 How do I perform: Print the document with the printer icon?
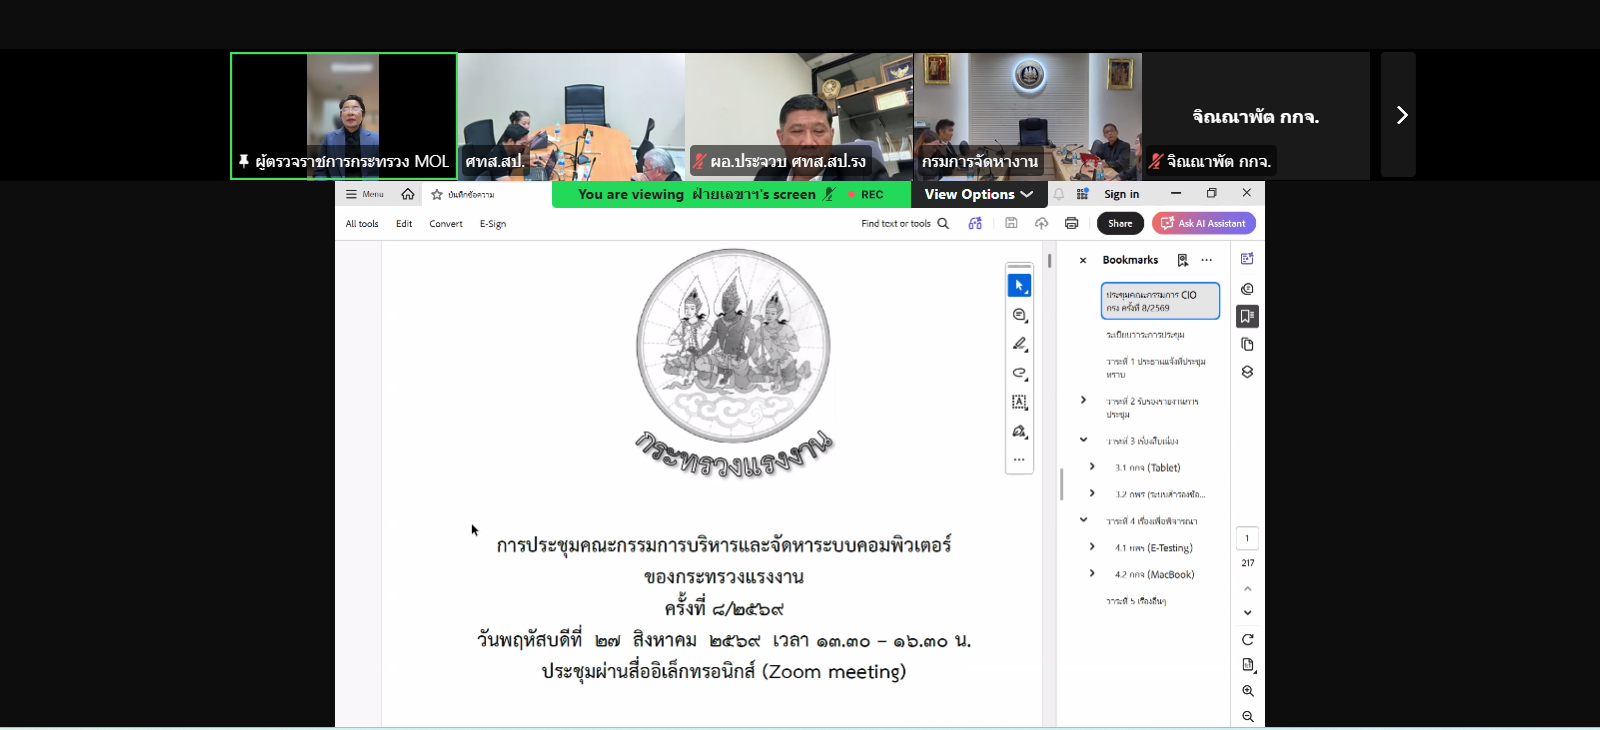click(x=1072, y=223)
